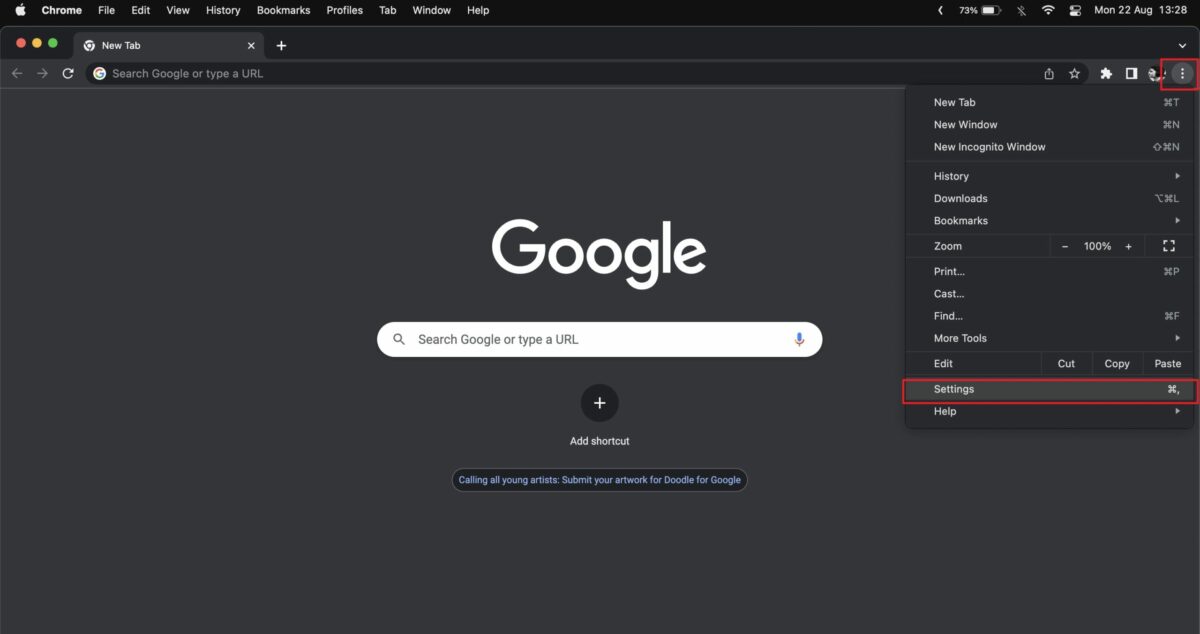Select New Tab in the Chrome menu
The image size is (1200, 634).
coord(1049,102)
